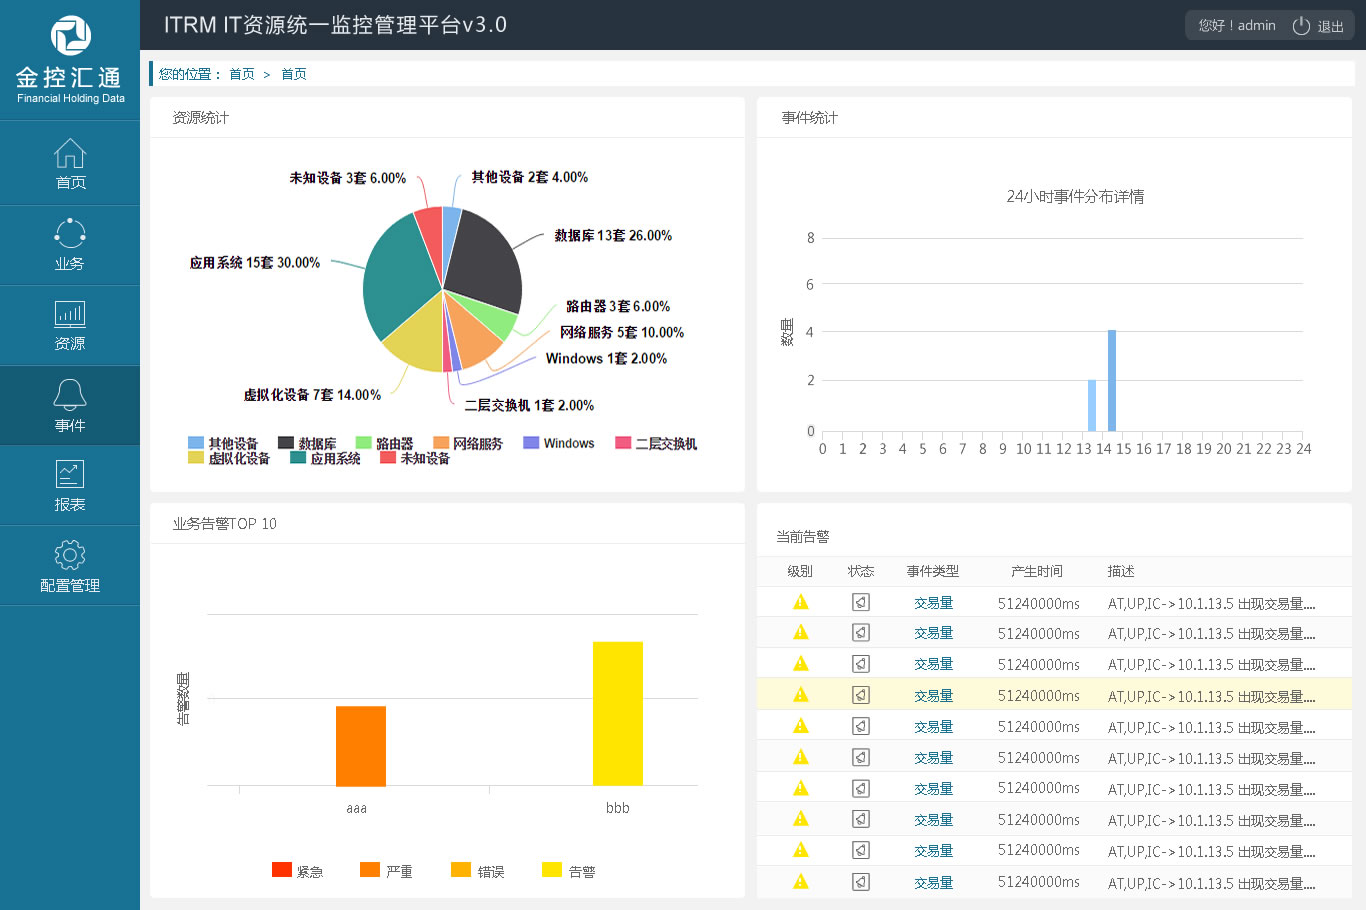1366x910 pixels.
Task: Click the 状态 column header
Action: [x=861, y=571]
